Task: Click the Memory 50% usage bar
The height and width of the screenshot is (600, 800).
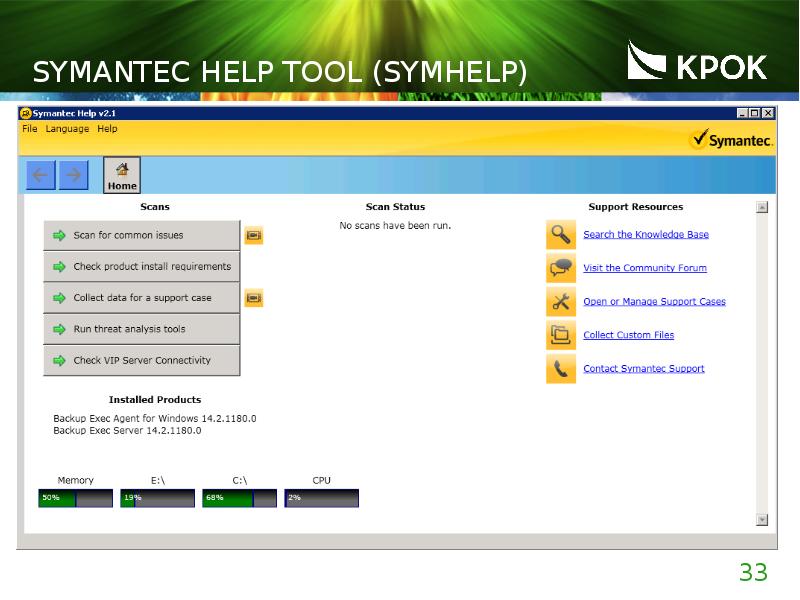Action: coord(76,498)
